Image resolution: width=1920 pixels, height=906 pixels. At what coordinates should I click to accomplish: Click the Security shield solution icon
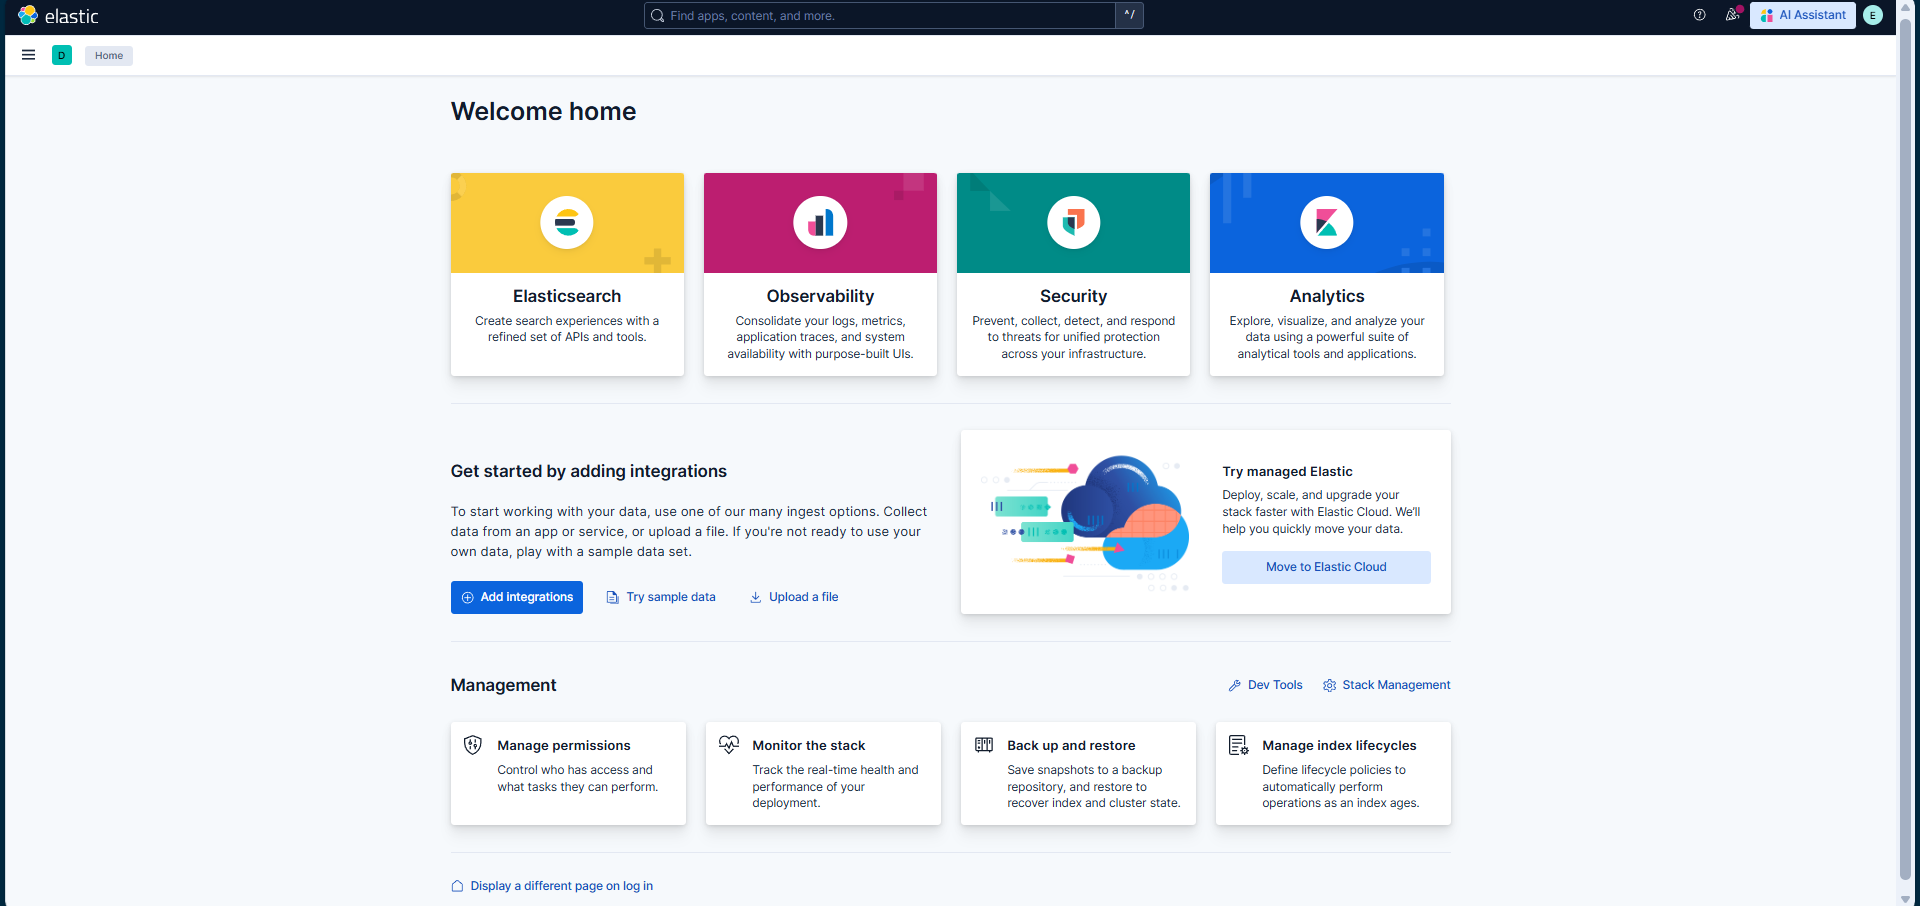(1073, 222)
